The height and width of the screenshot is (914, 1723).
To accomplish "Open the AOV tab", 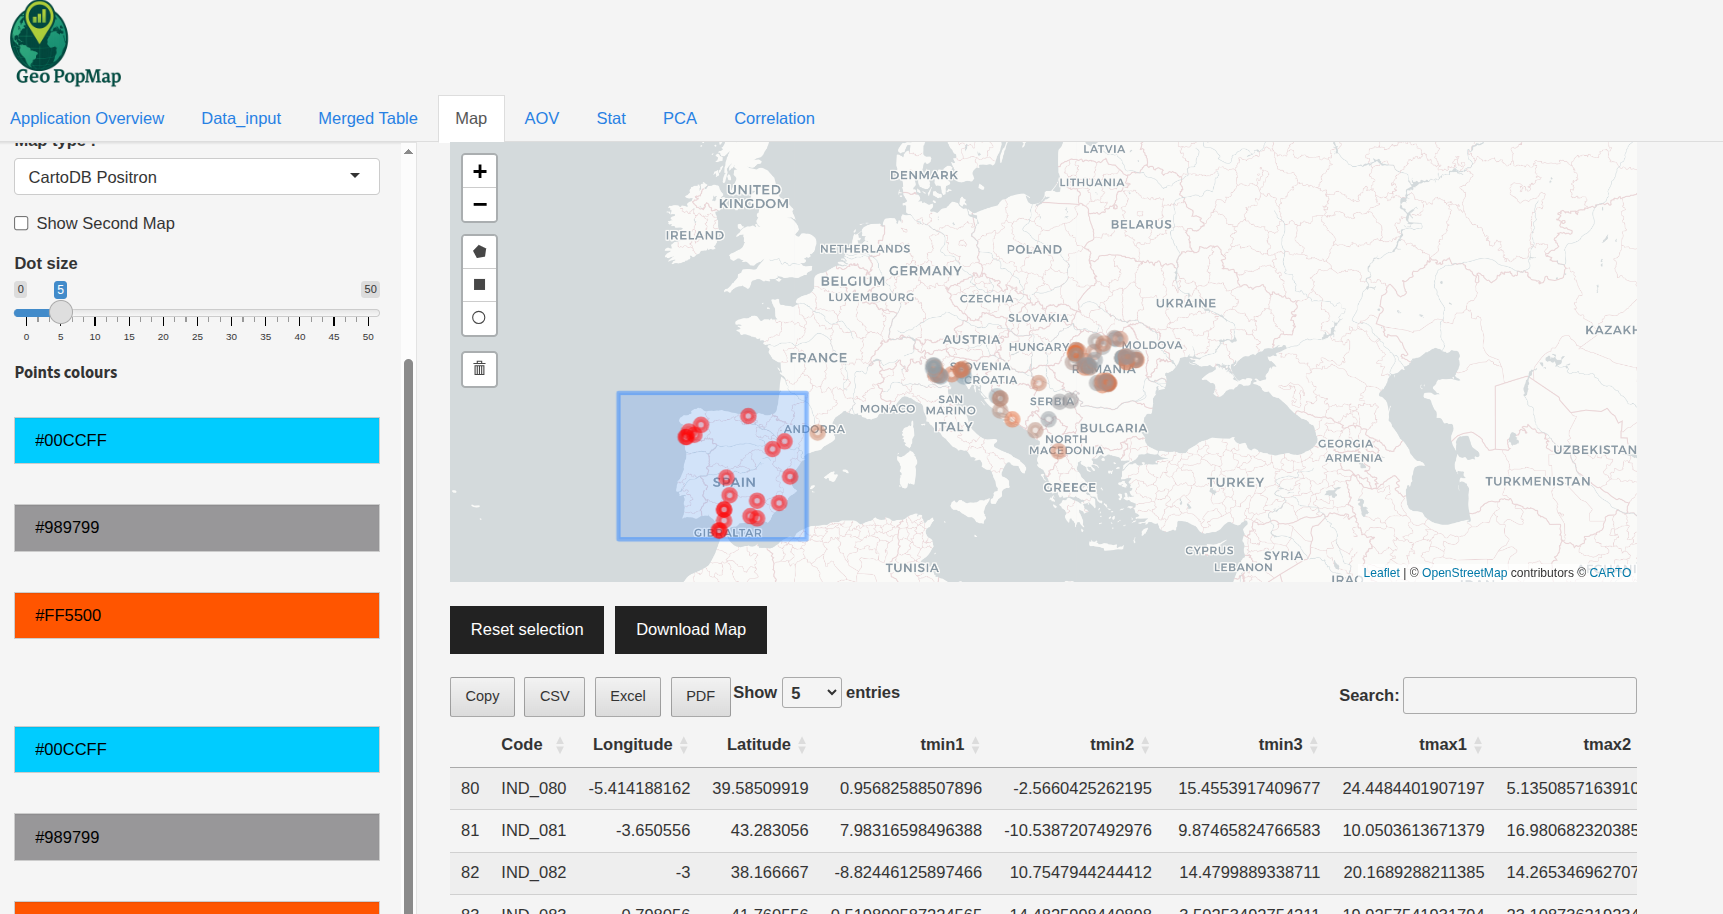I will tap(542, 118).
